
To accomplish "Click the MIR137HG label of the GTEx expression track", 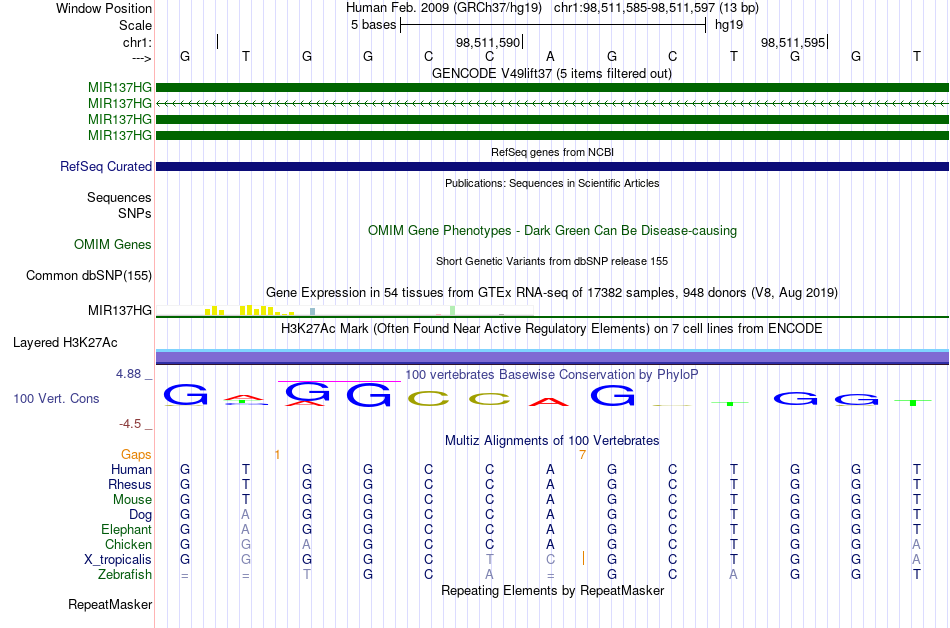I will tap(119, 311).
